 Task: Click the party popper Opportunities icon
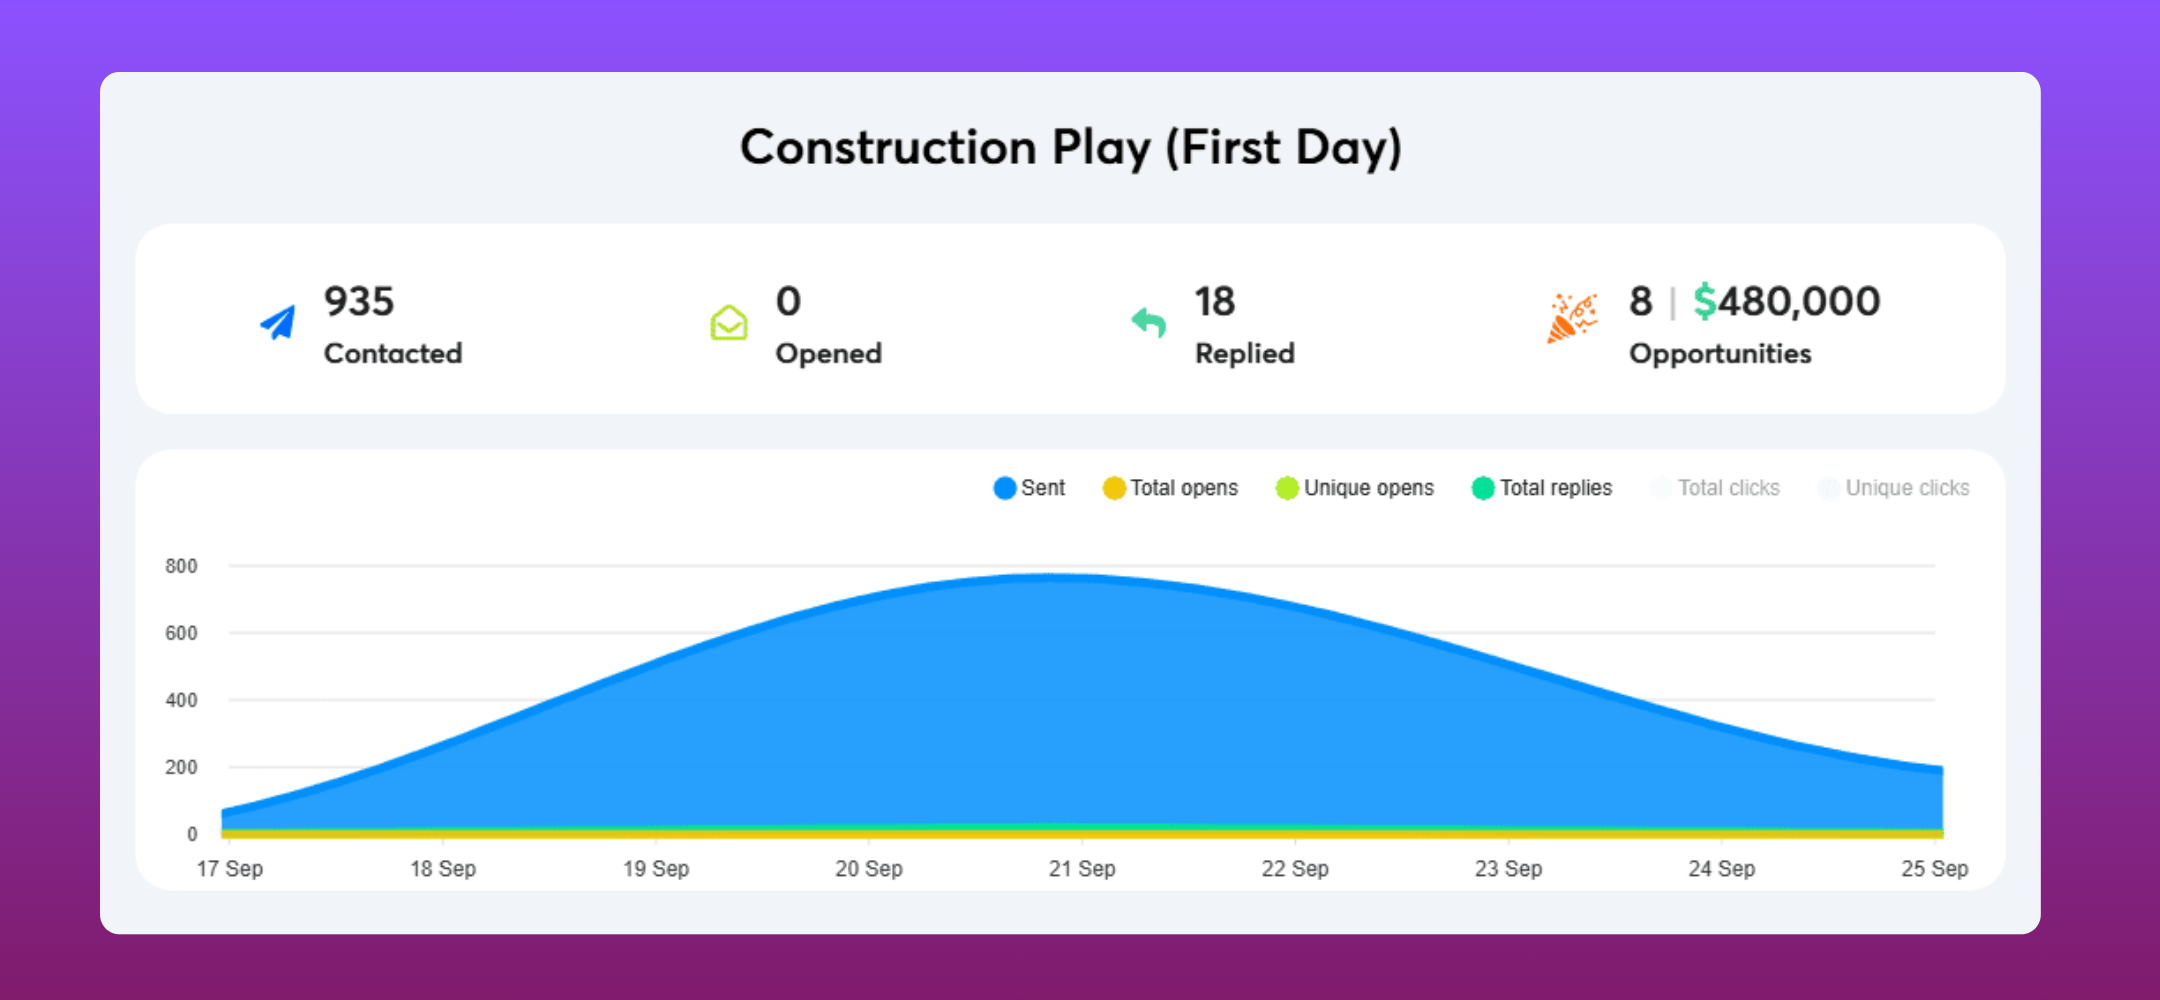[x=1572, y=319]
